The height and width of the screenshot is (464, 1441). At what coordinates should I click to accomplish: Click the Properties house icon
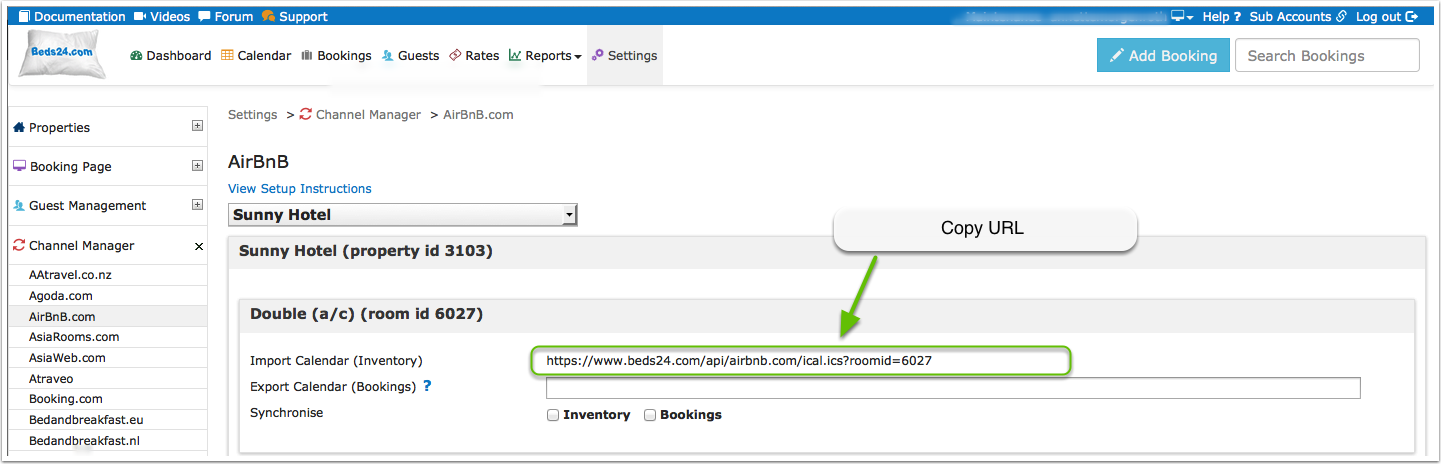point(19,127)
